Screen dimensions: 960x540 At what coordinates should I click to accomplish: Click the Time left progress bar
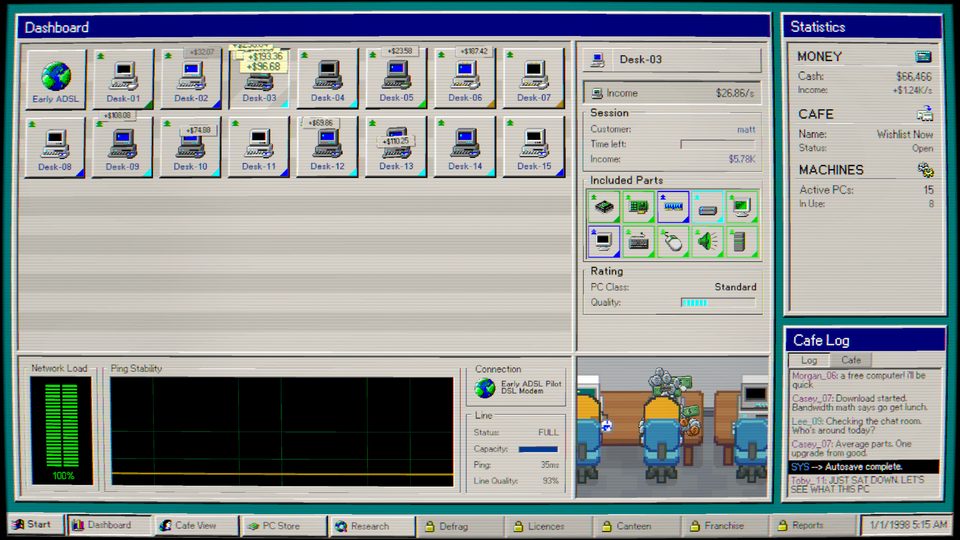tap(718, 144)
